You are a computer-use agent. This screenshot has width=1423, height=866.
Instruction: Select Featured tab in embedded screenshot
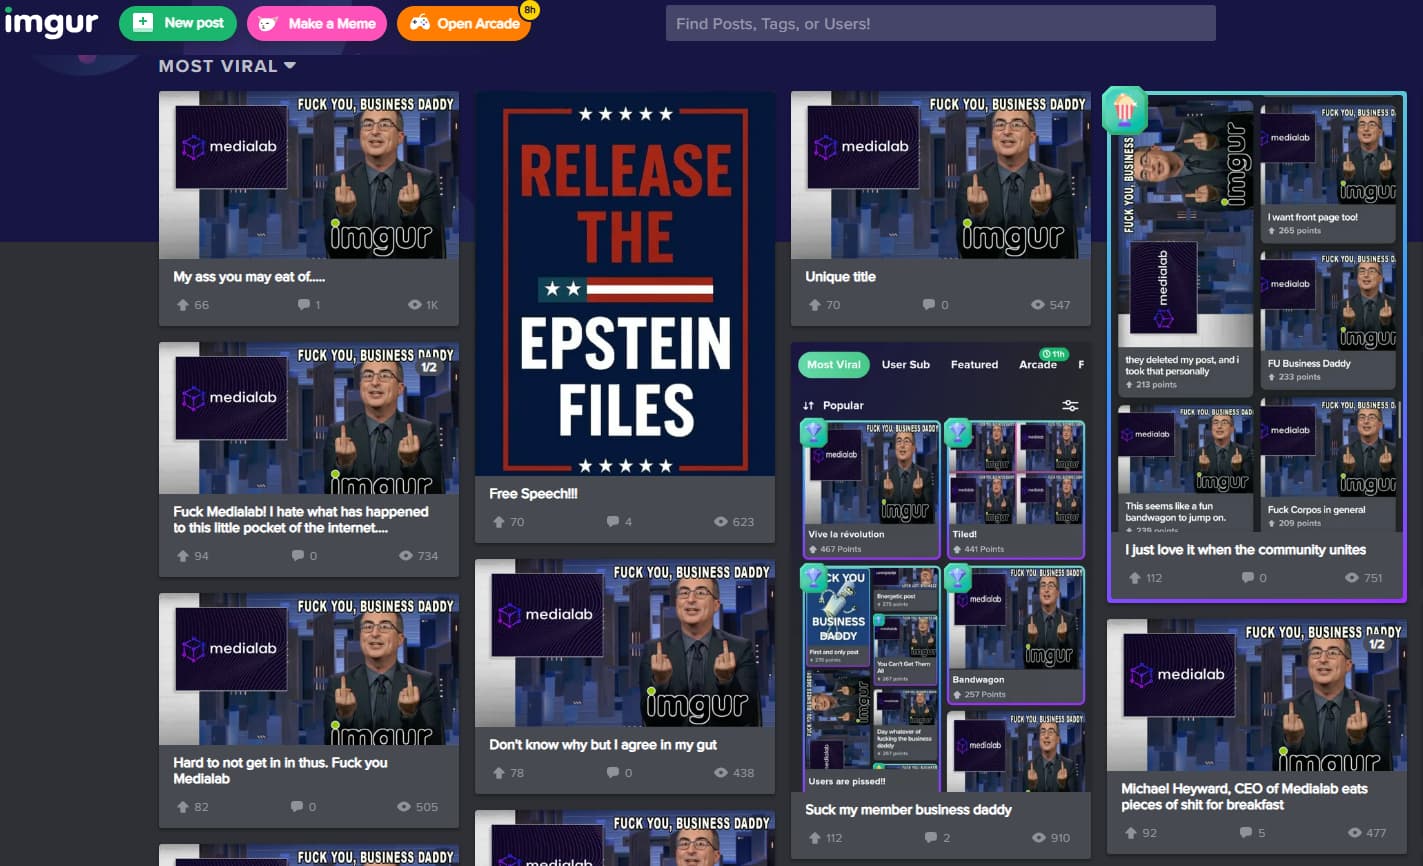coord(974,365)
